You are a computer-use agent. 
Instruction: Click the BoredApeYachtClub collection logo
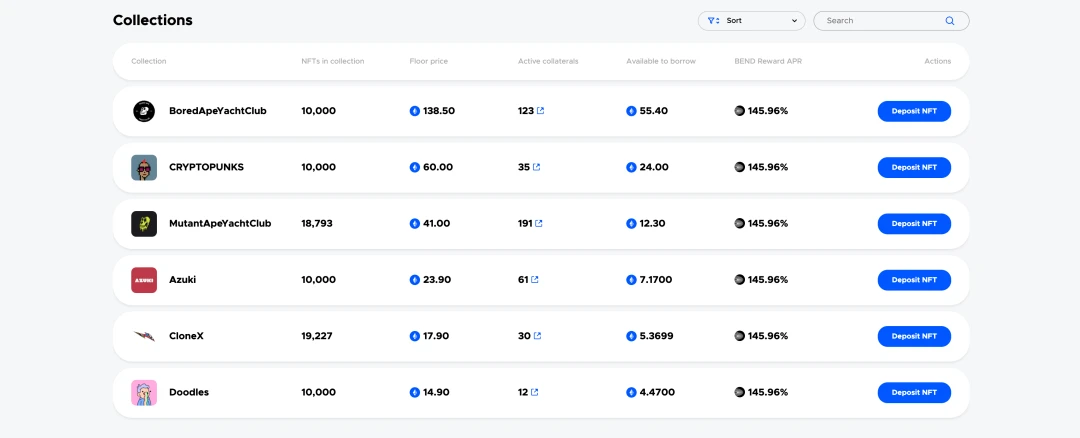coord(144,111)
